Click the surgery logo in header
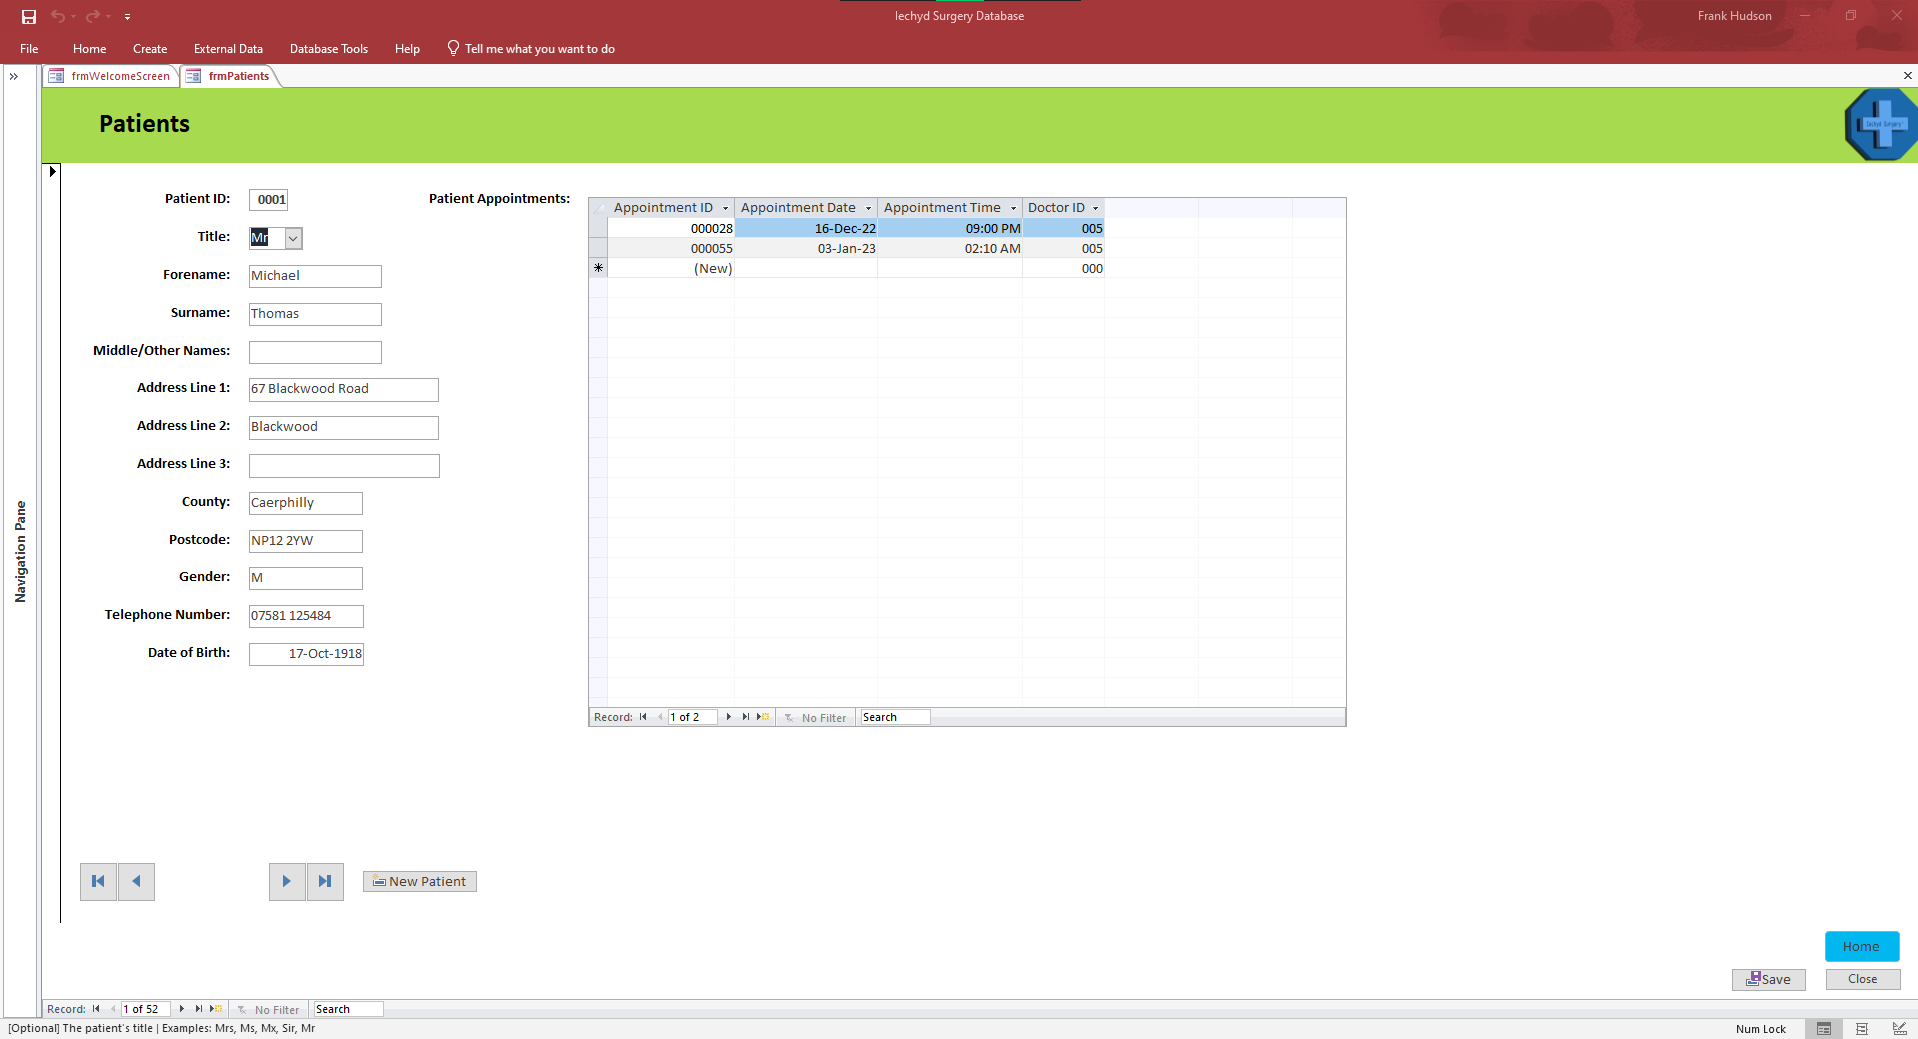 [1880, 125]
